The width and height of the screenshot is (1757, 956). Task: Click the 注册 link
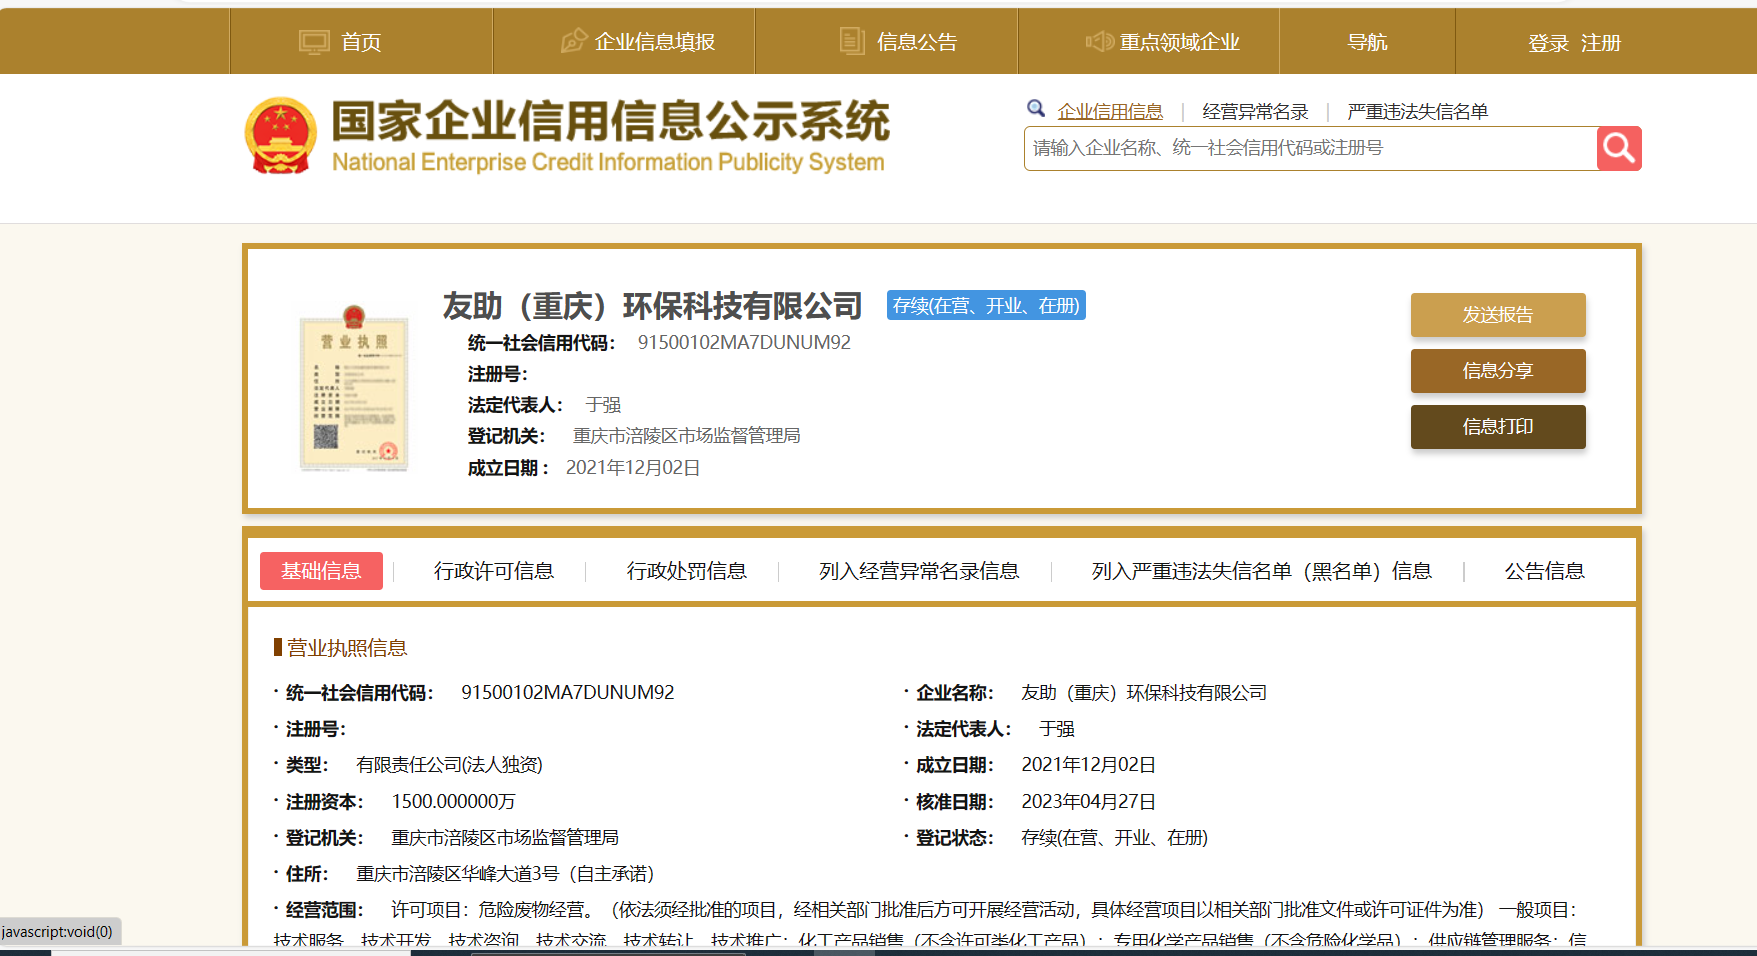pyautogui.click(x=1601, y=43)
